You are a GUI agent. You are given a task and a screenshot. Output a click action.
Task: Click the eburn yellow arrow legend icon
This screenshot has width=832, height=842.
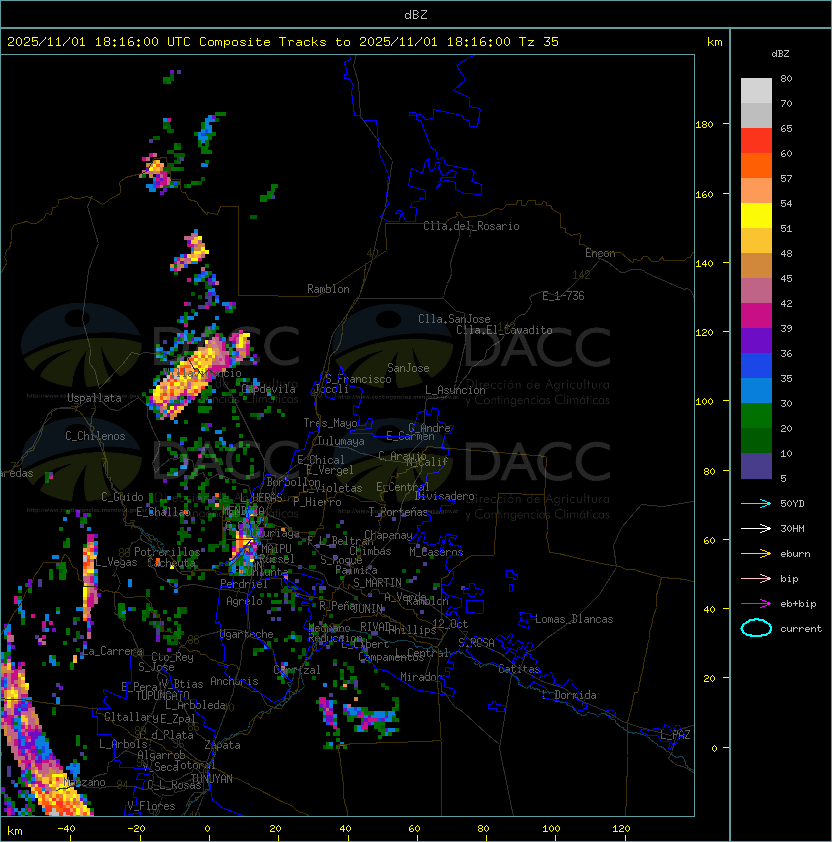click(756, 554)
